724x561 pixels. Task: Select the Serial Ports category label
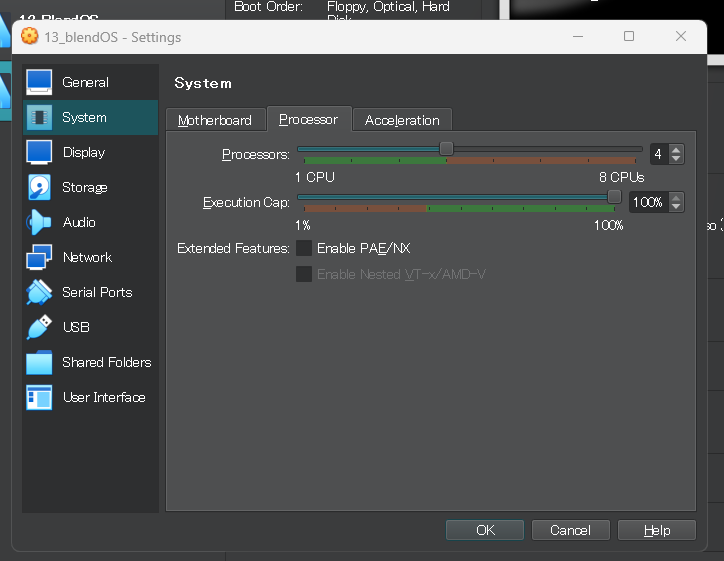pos(97,293)
